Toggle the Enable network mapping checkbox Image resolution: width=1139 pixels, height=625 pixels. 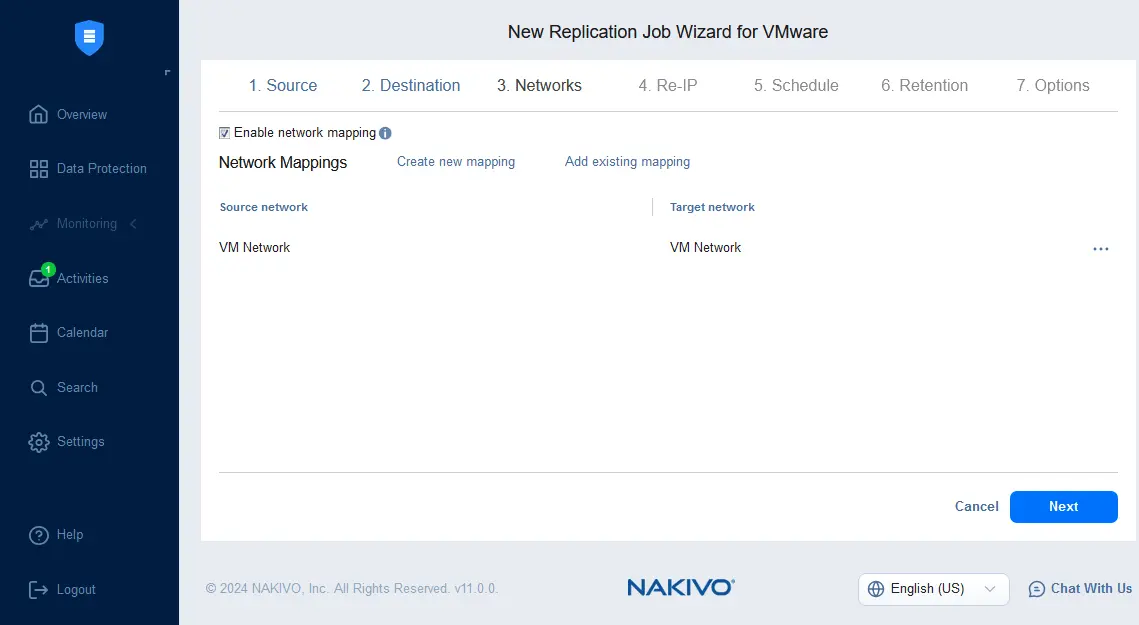[224, 133]
